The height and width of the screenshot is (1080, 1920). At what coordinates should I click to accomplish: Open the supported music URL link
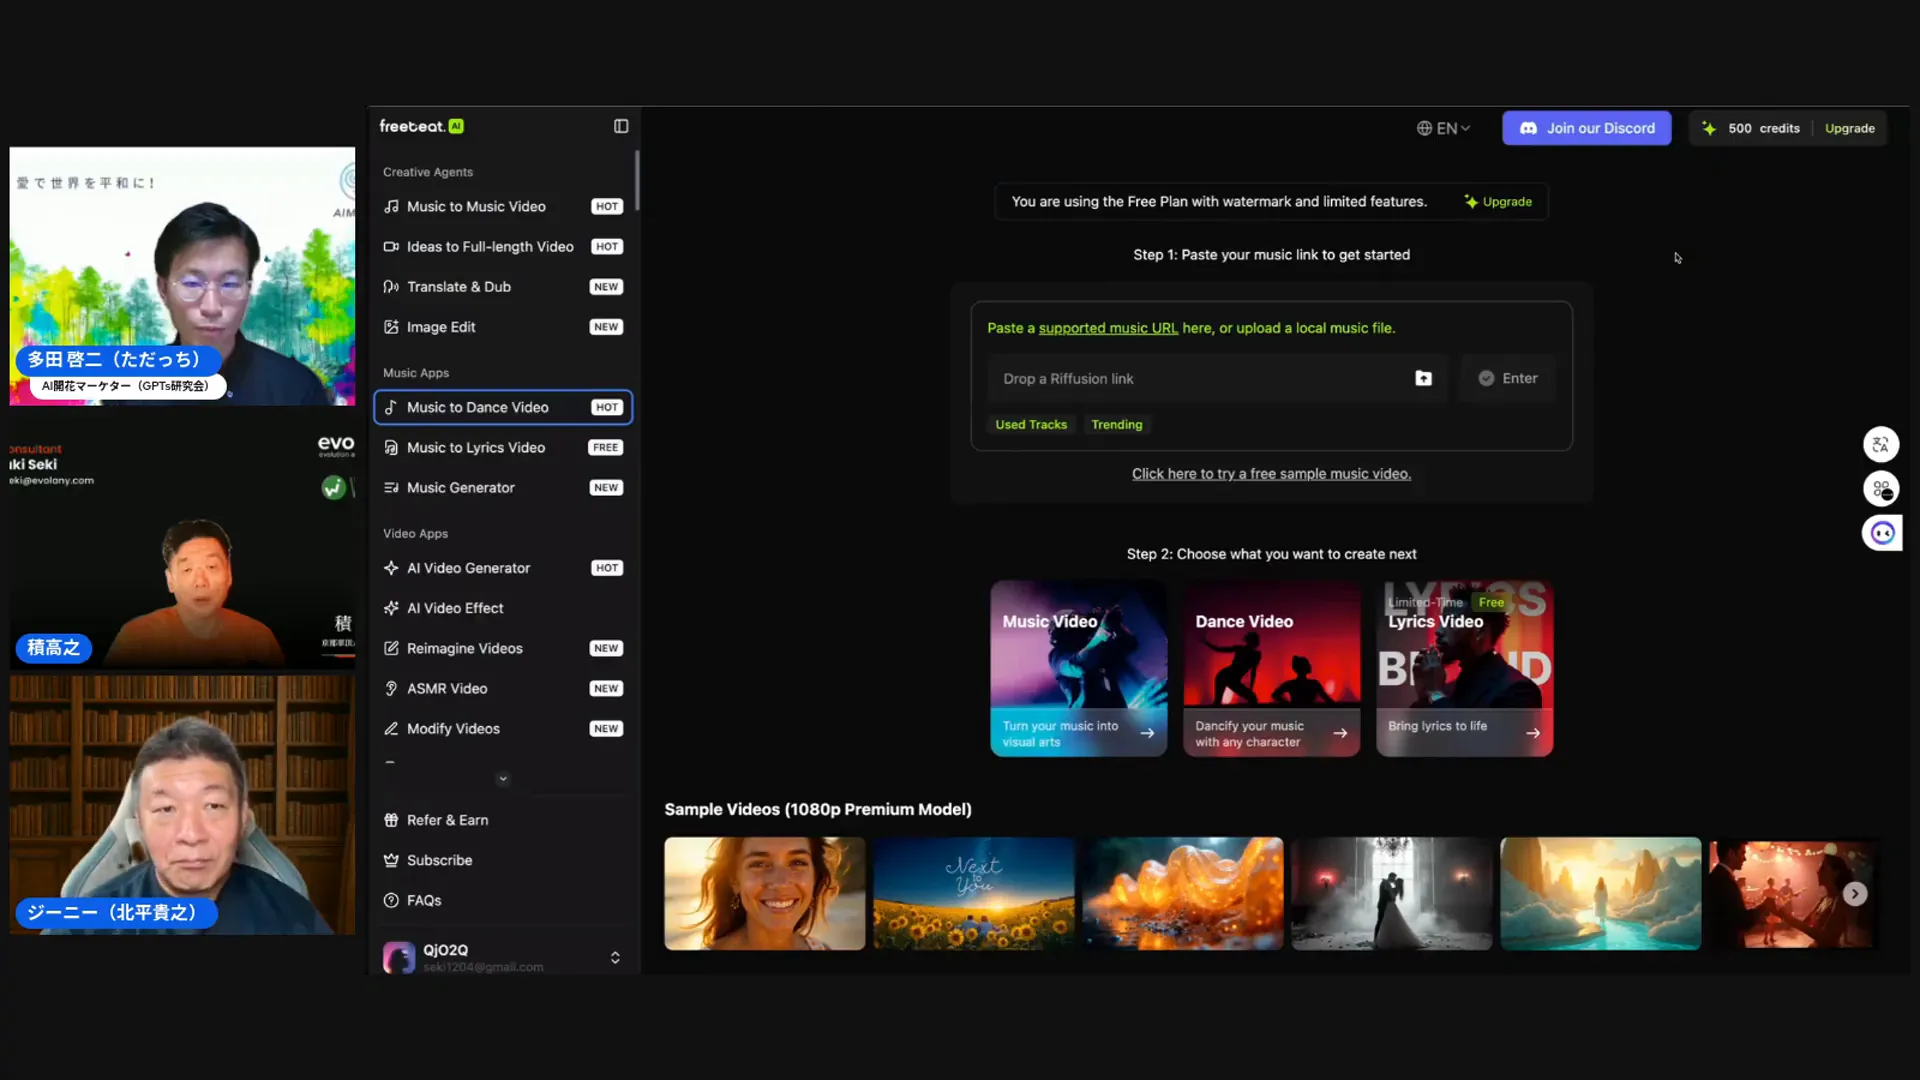[x=1108, y=328]
